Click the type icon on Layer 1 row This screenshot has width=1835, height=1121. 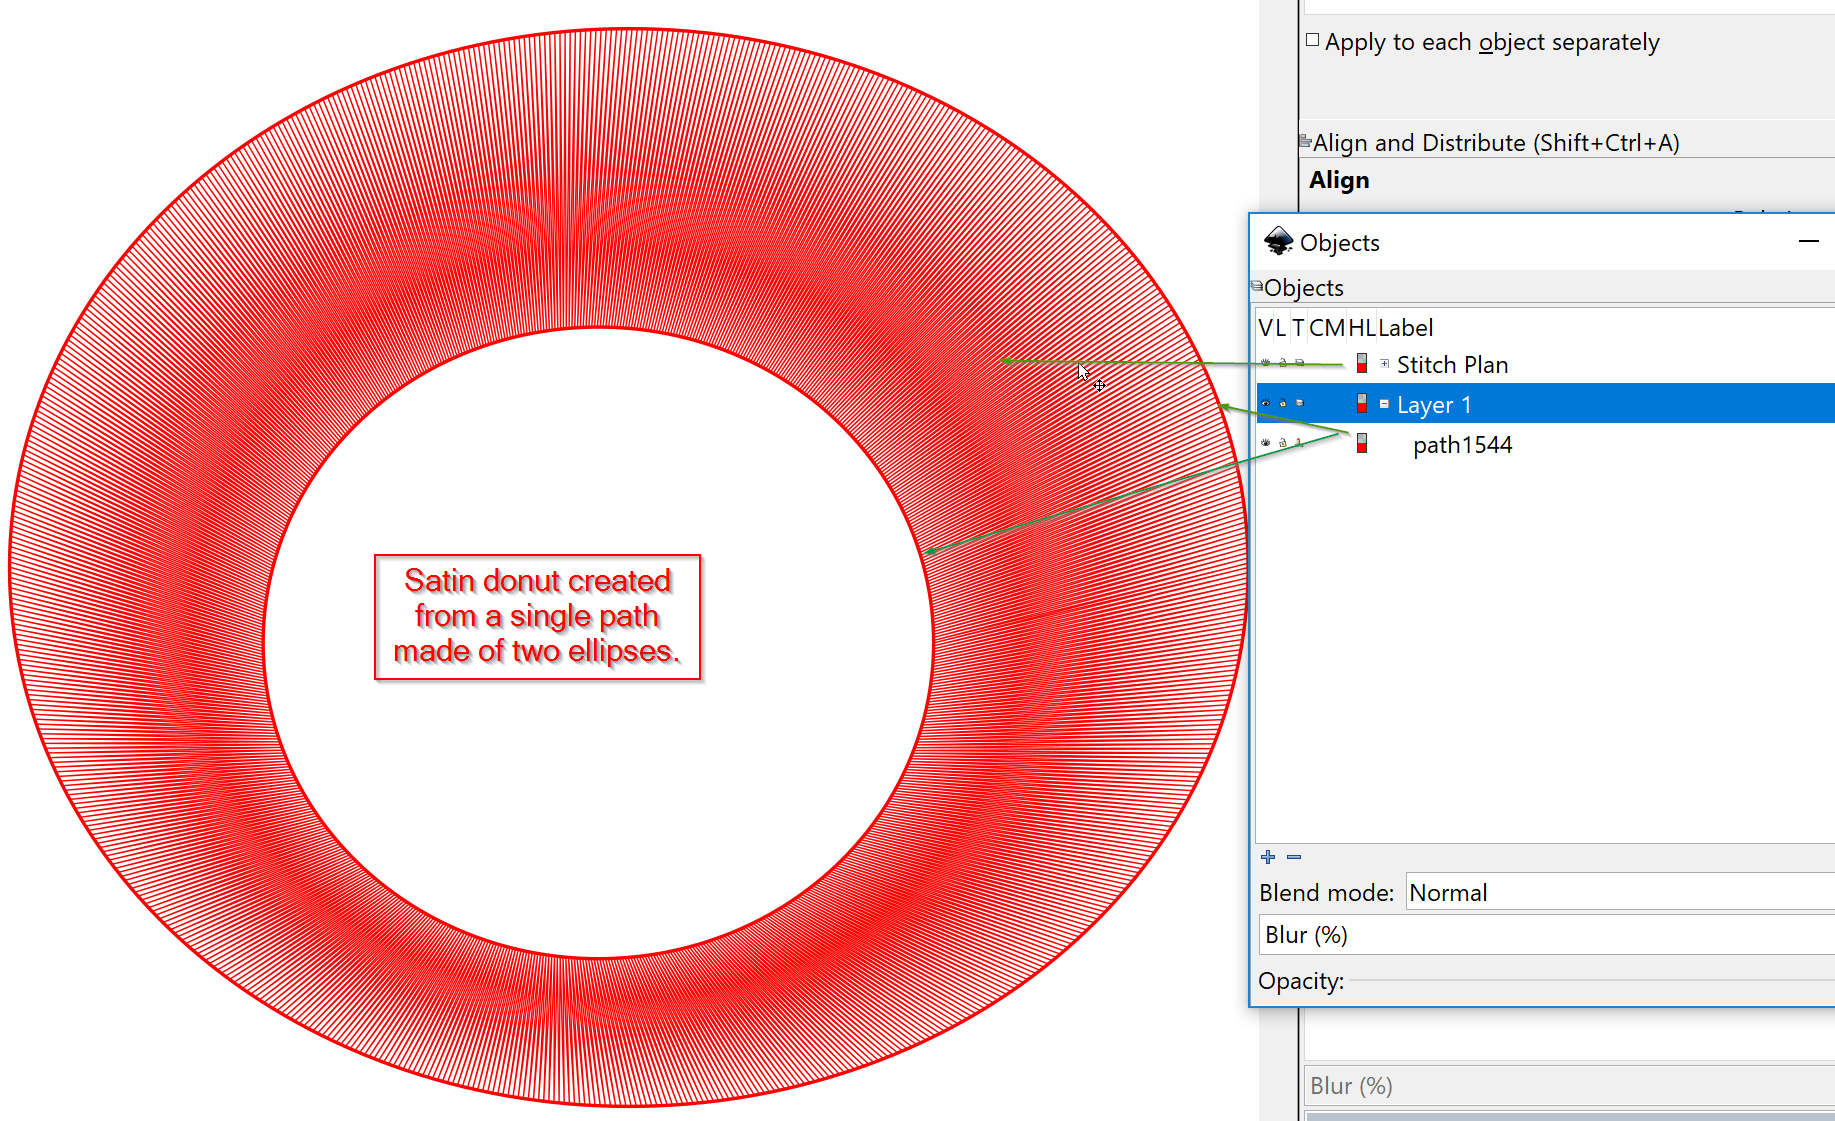point(1300,404)
